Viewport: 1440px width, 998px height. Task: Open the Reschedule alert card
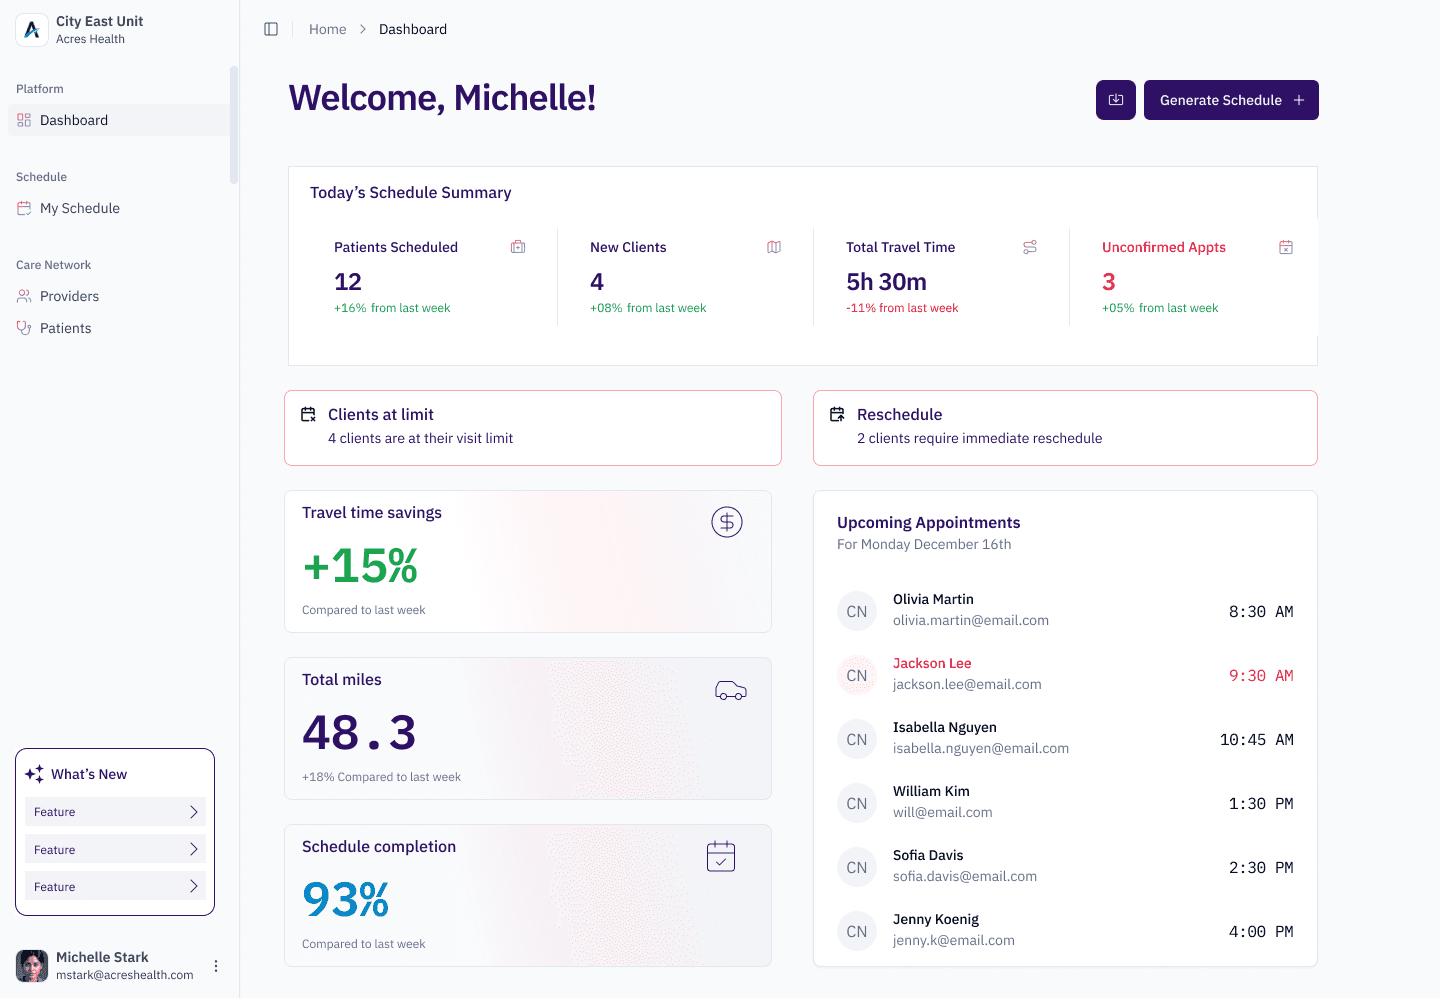[x=1065, y=428]
